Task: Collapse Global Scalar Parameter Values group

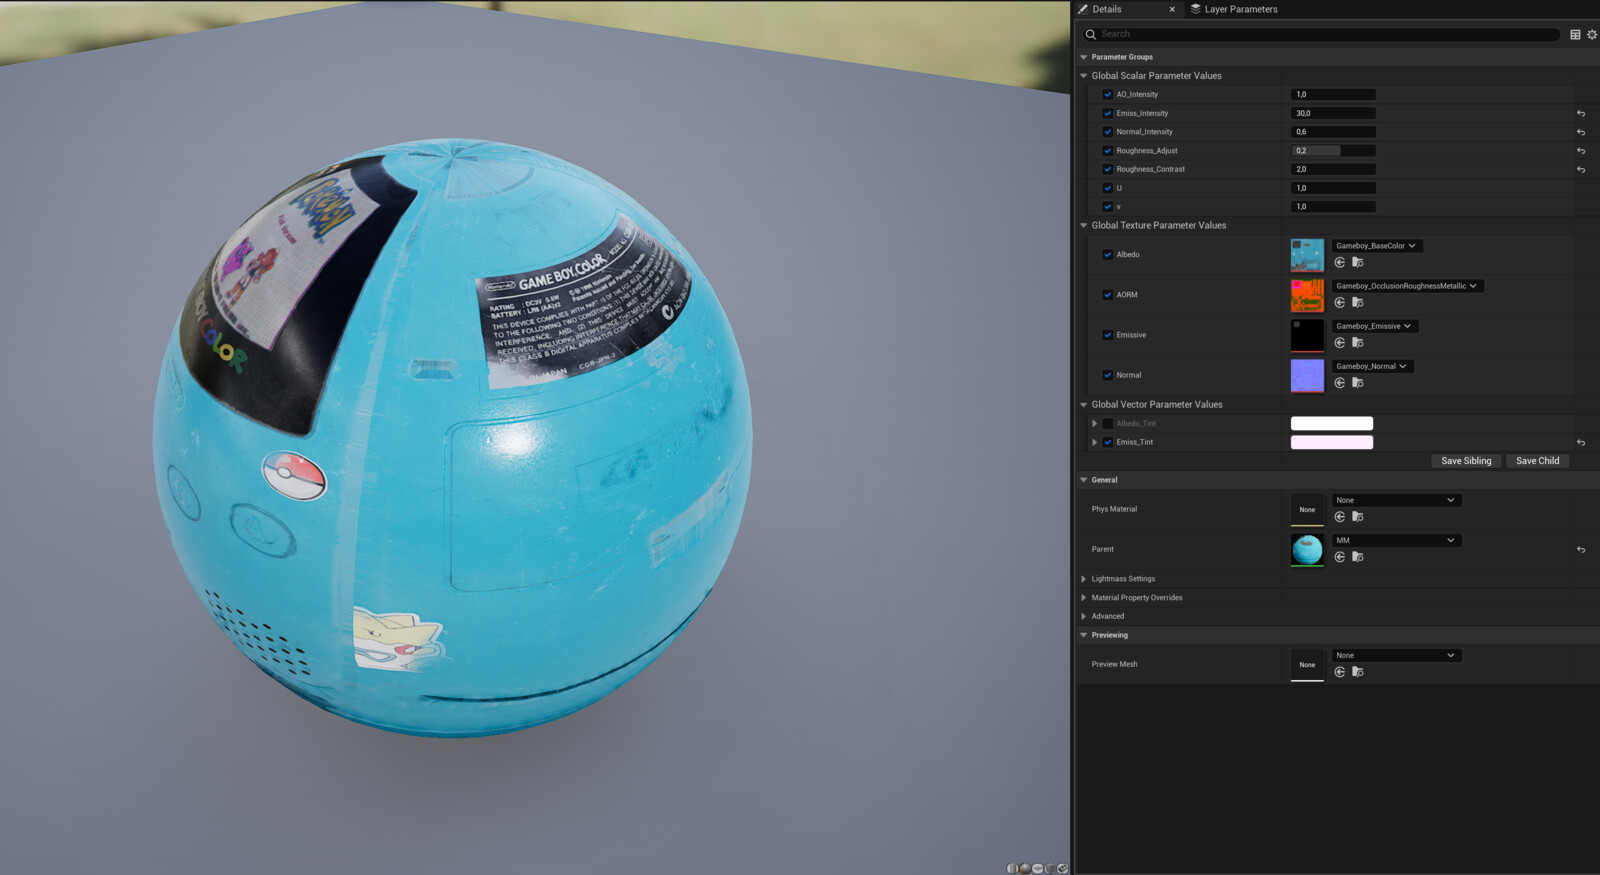Action: pos(1084,76)
